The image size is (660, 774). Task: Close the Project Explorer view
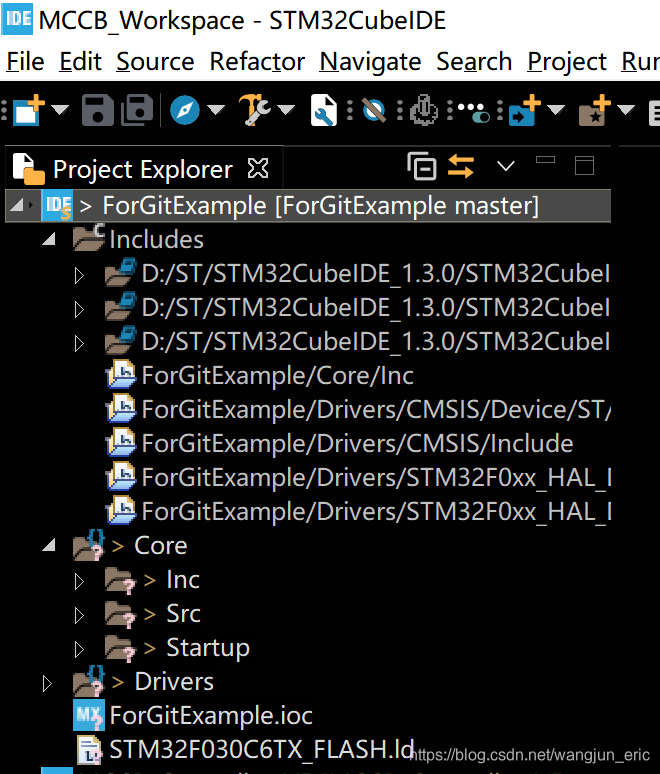(x=258, y=168)
